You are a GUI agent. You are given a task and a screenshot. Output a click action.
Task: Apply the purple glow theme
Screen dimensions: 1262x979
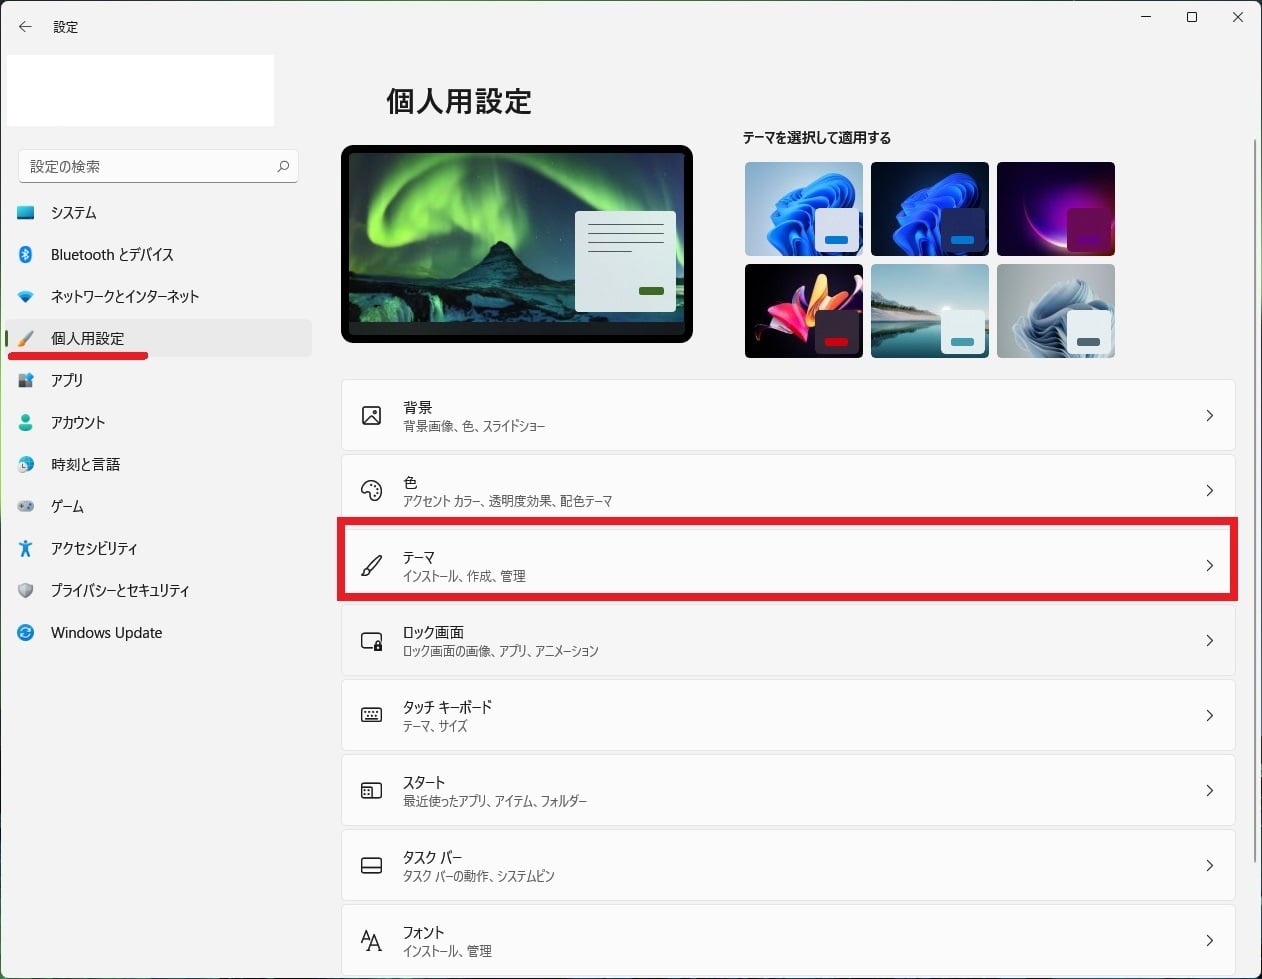(x=1056, y=209)
